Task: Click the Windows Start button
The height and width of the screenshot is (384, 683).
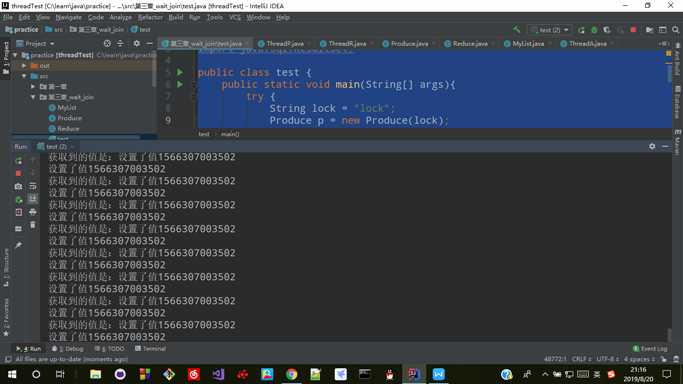Action: click(12, 374)
